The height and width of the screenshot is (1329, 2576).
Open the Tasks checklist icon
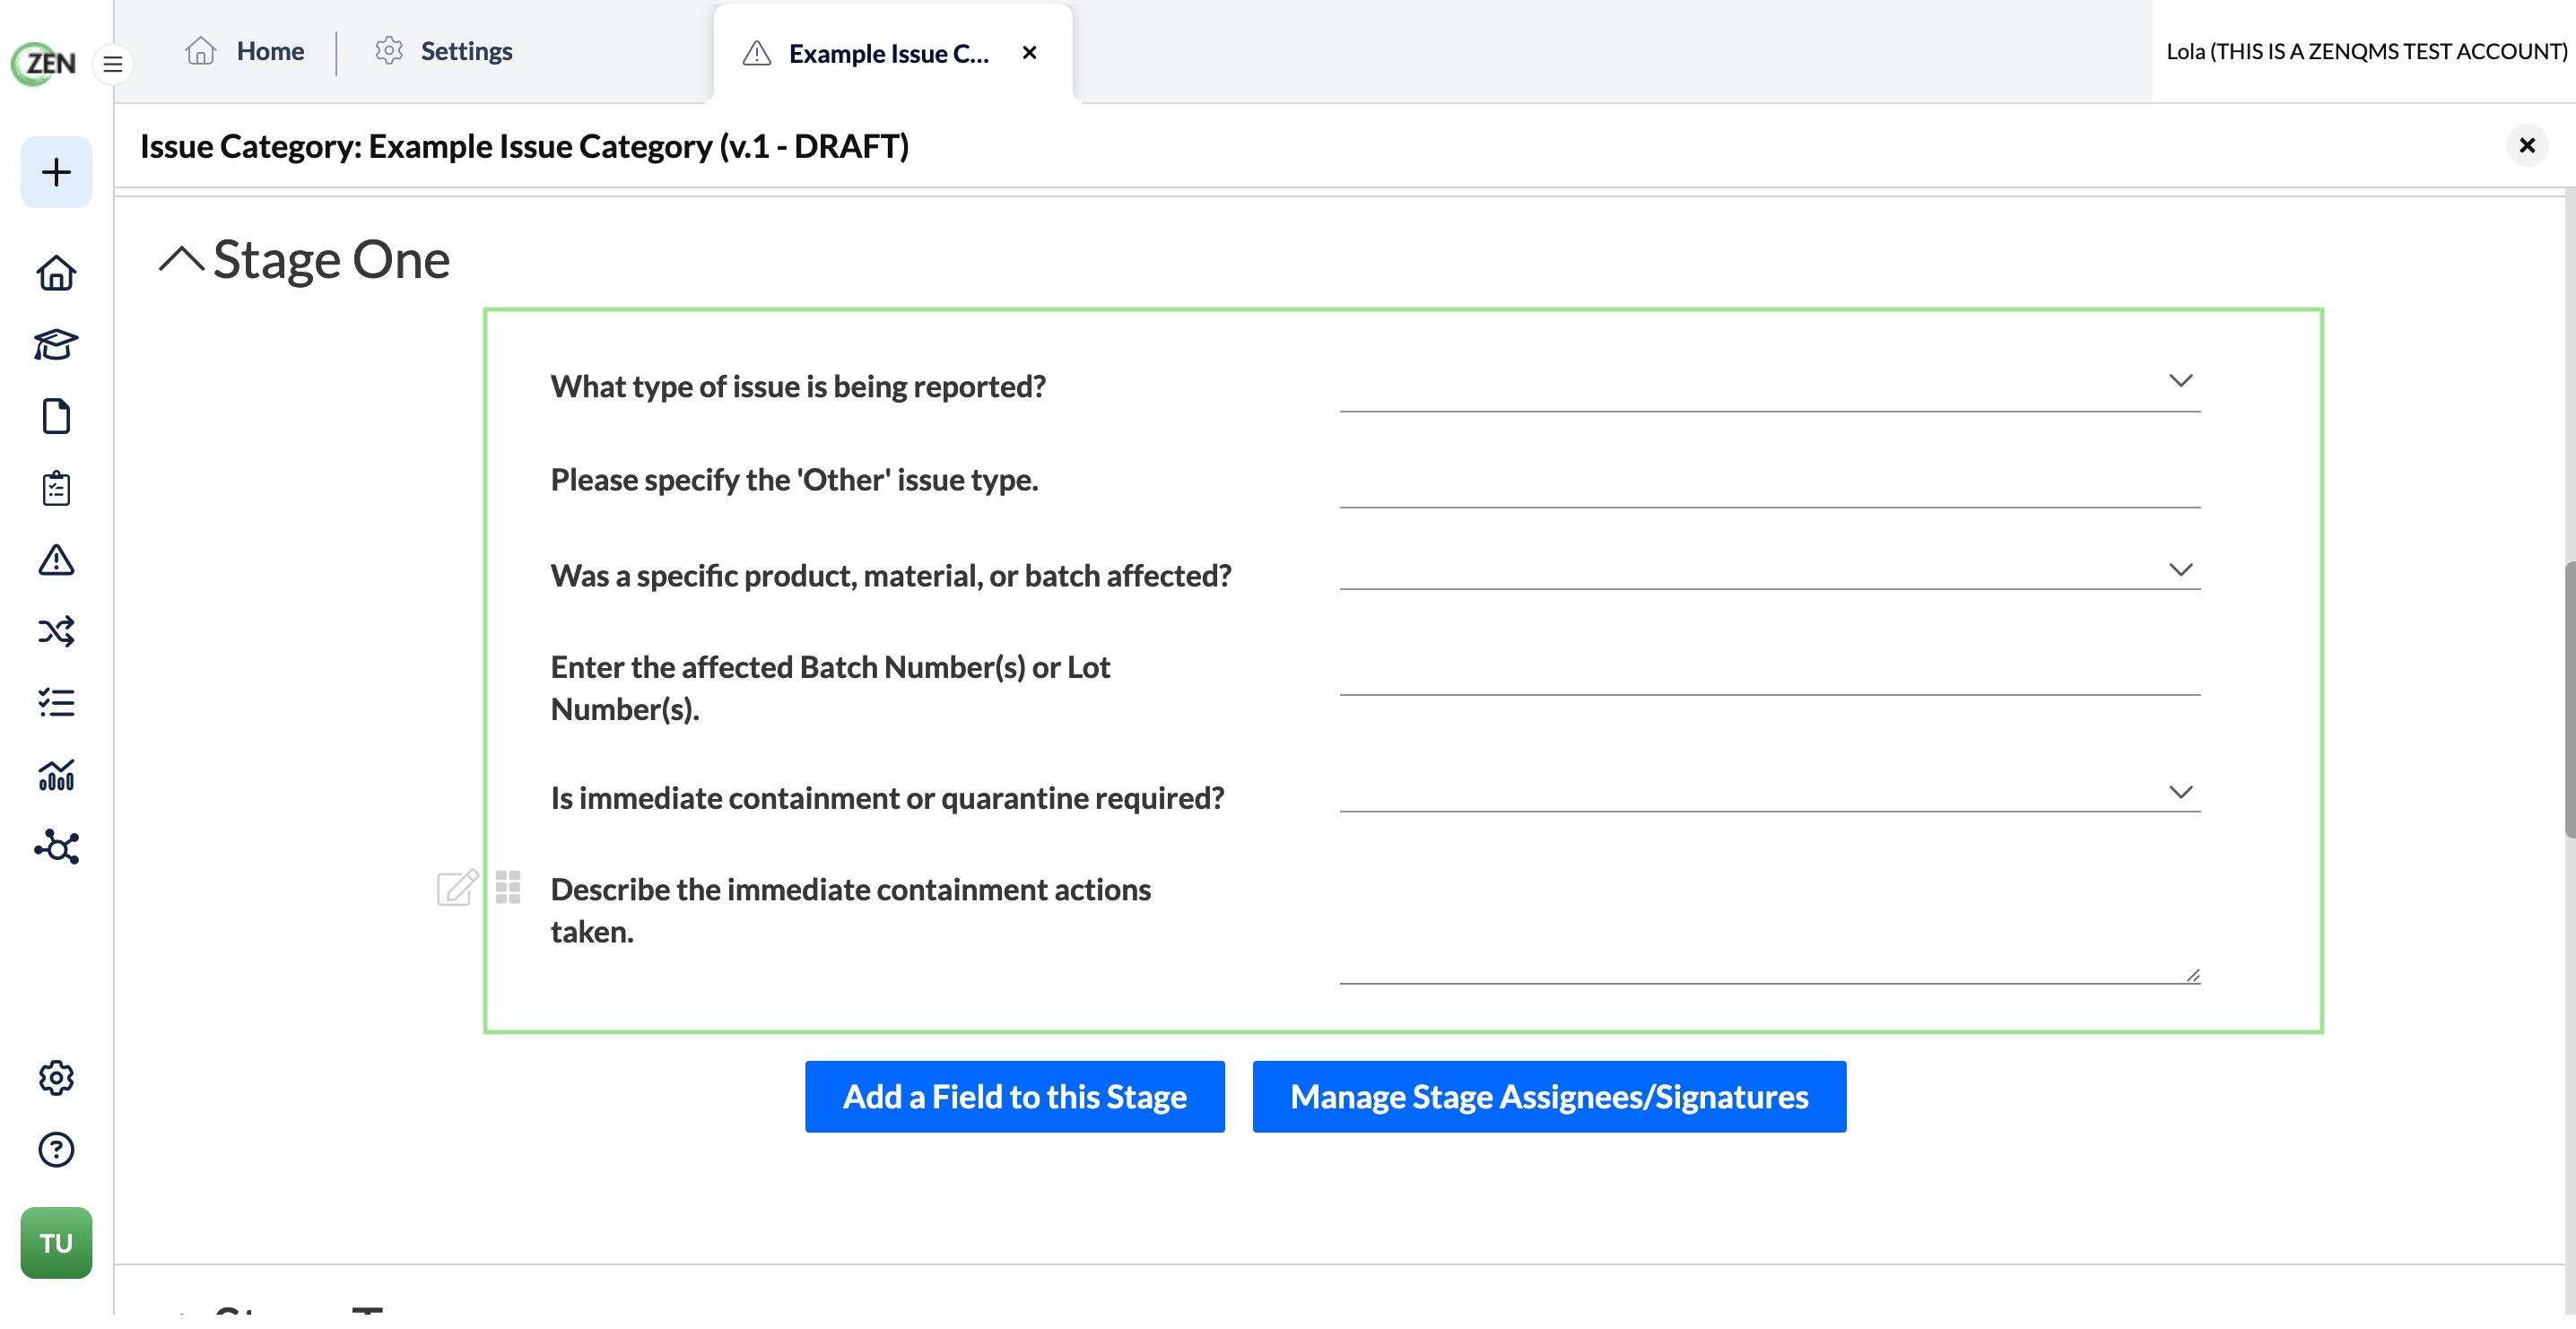pos(56,703)
